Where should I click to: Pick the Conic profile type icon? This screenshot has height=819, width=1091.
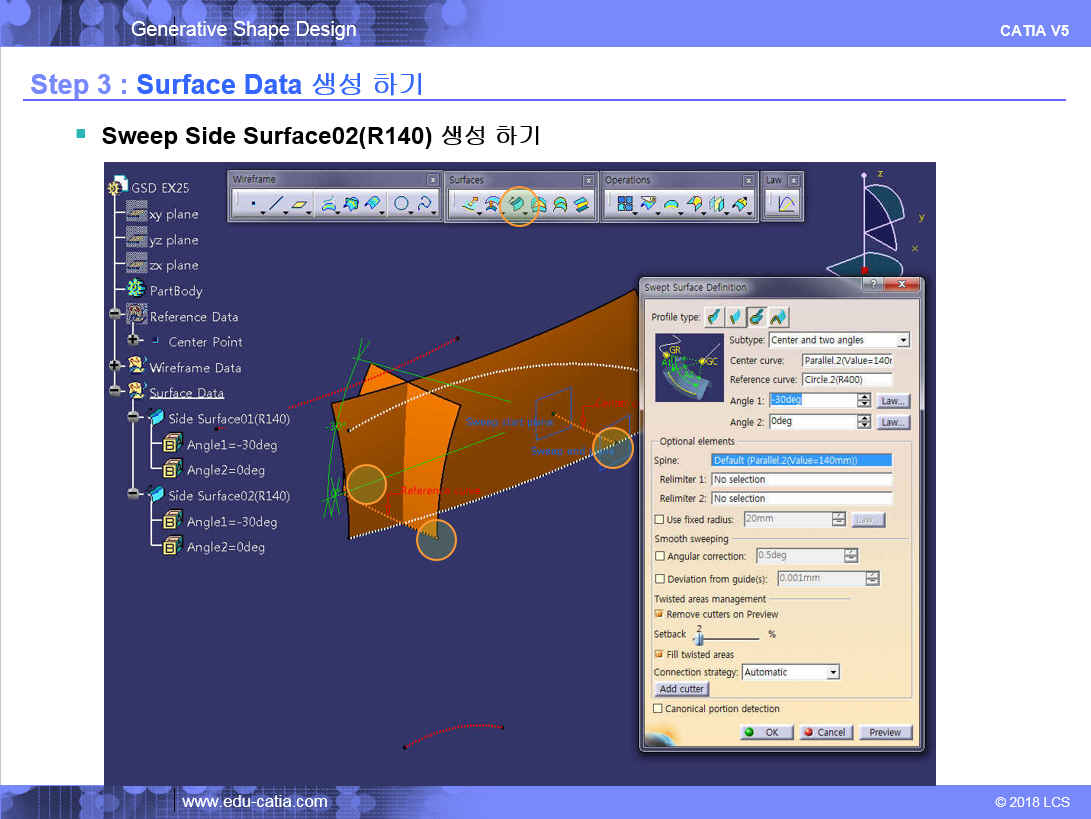click(x=779, y=317)
